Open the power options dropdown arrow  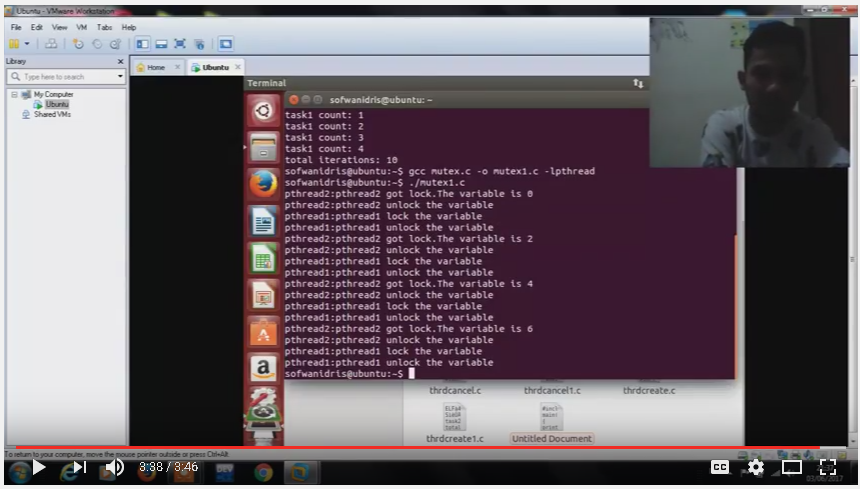click(26, 44)
